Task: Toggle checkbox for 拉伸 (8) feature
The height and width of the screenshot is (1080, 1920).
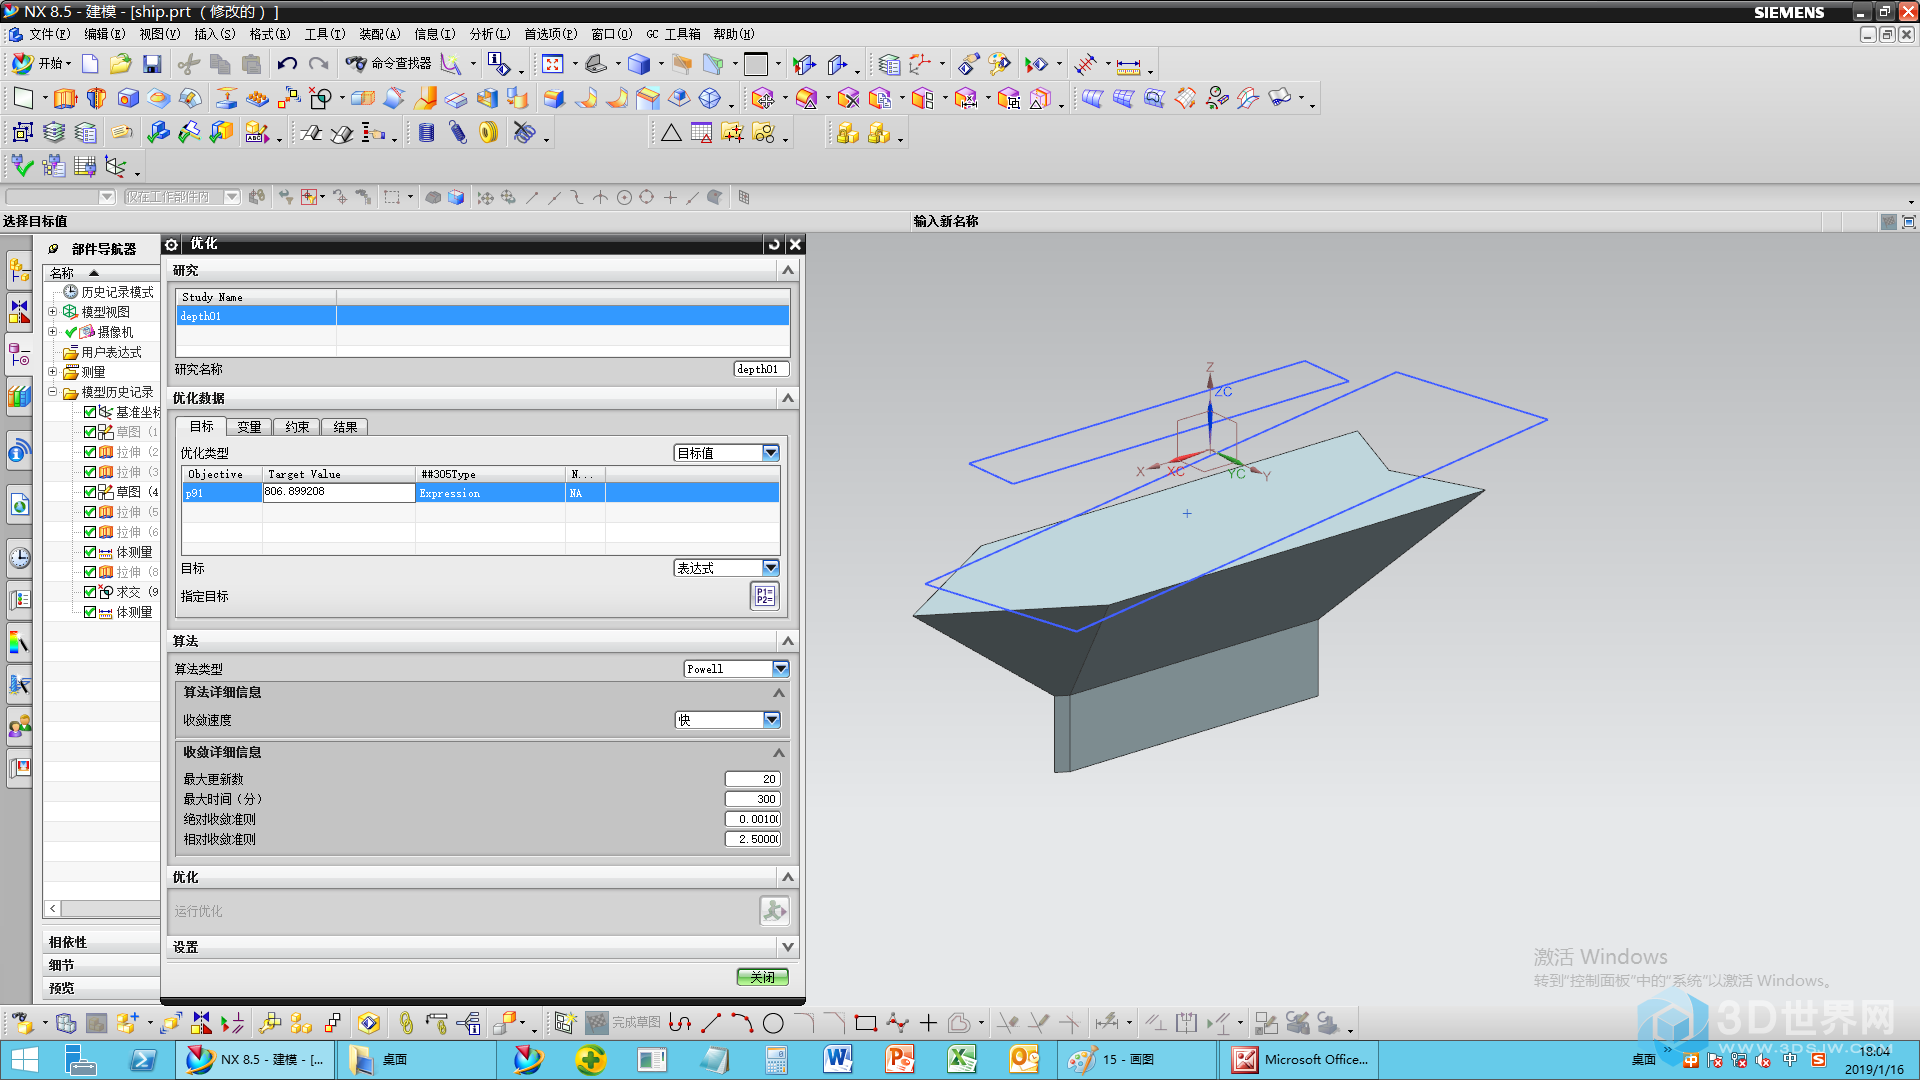Action: tap(90, 572)
